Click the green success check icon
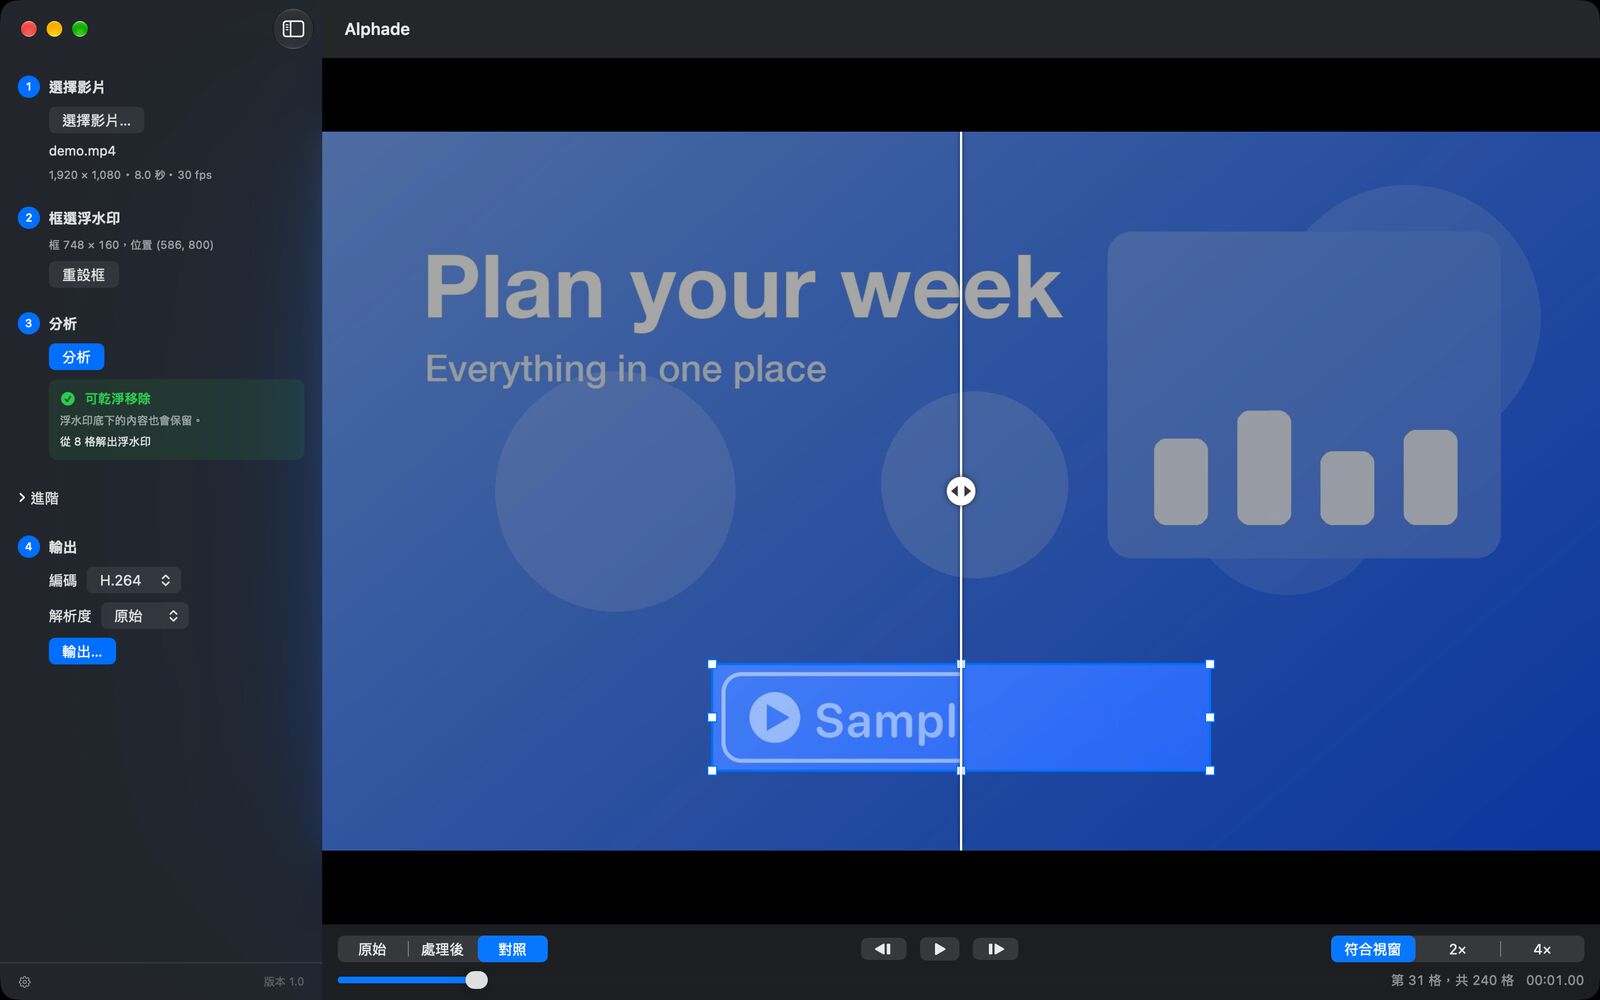This screenshot has height=1000, width=1600. tap(68, 398)
